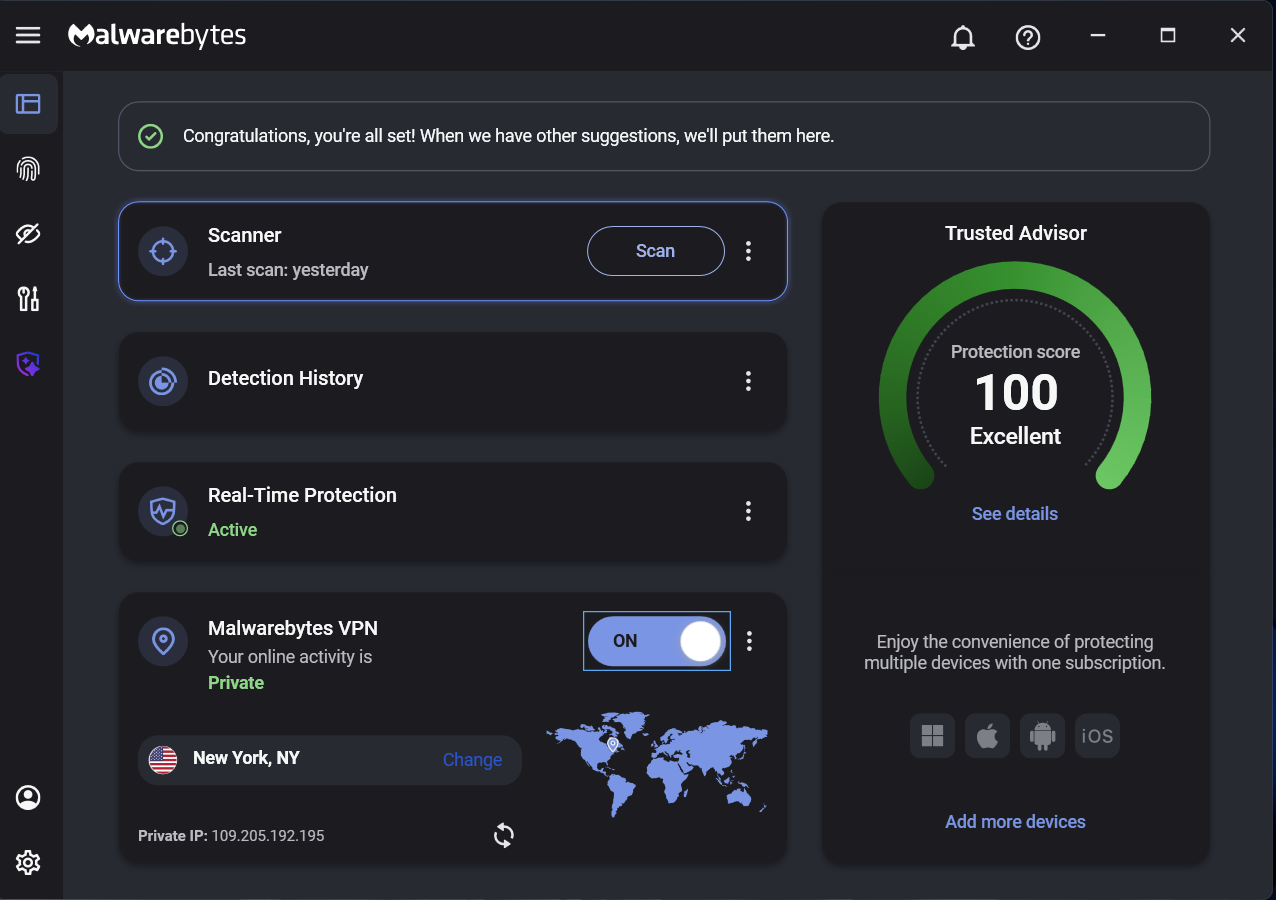This screenshot has height=900, width=1276.
Task: Open the account profile icon
Action: point(28,797)
